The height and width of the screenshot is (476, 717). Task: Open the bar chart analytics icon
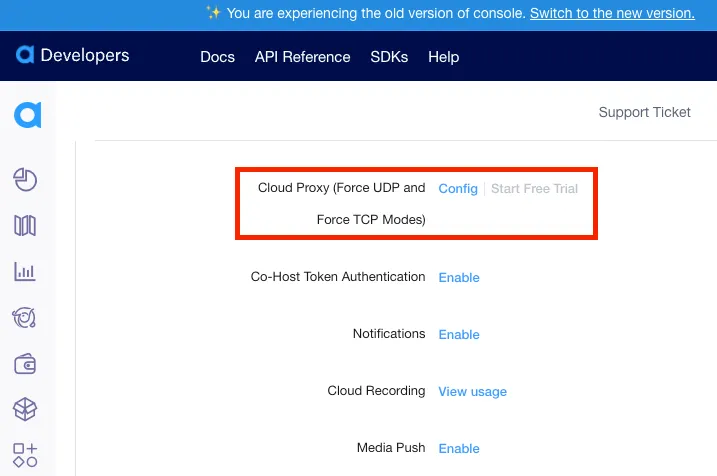point(25,272)
